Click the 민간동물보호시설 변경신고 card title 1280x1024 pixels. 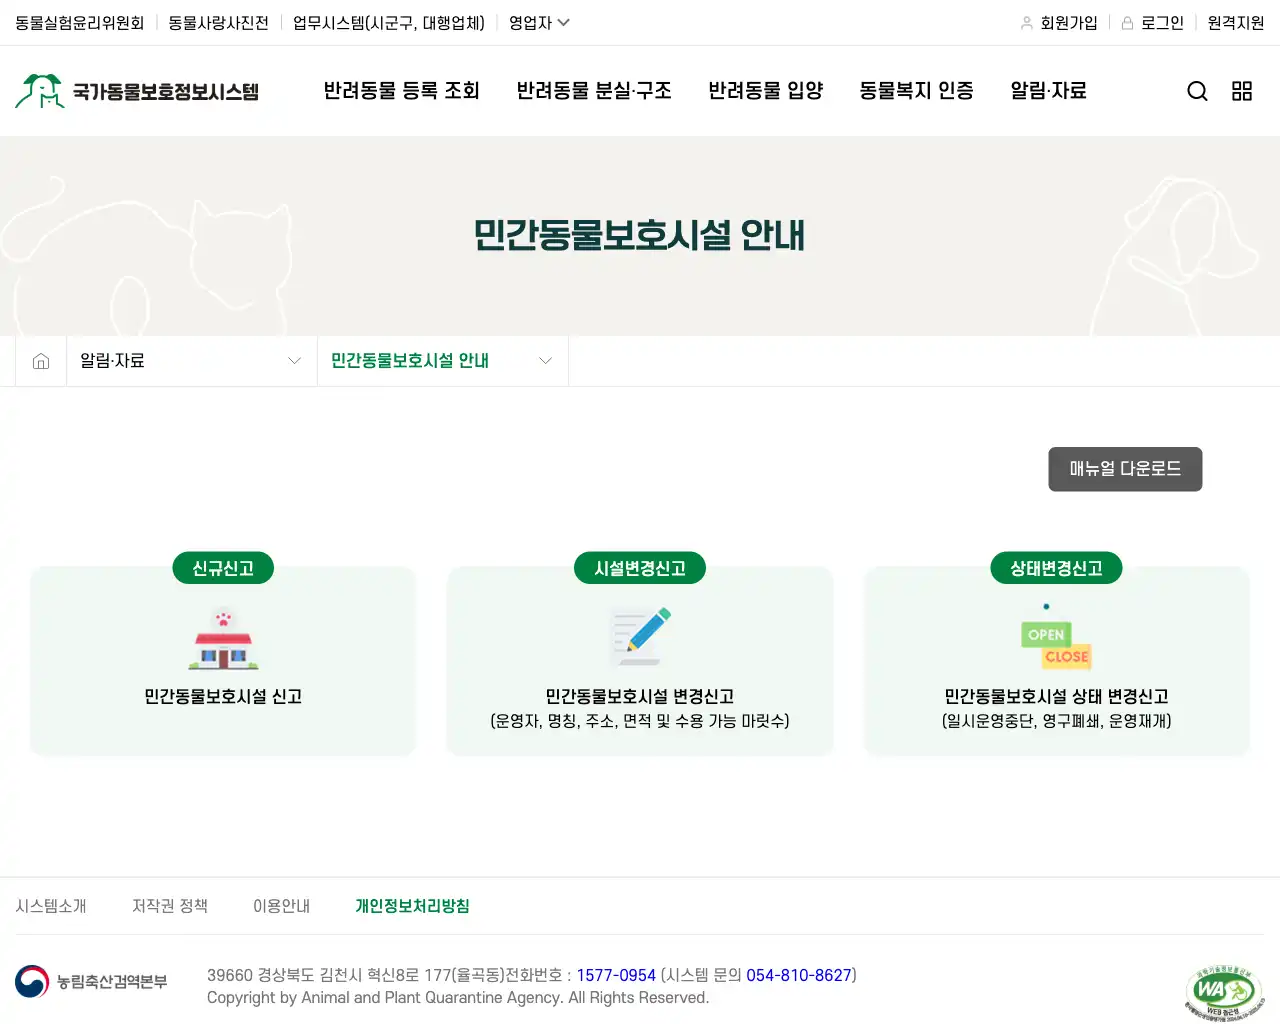pos(640,696)
